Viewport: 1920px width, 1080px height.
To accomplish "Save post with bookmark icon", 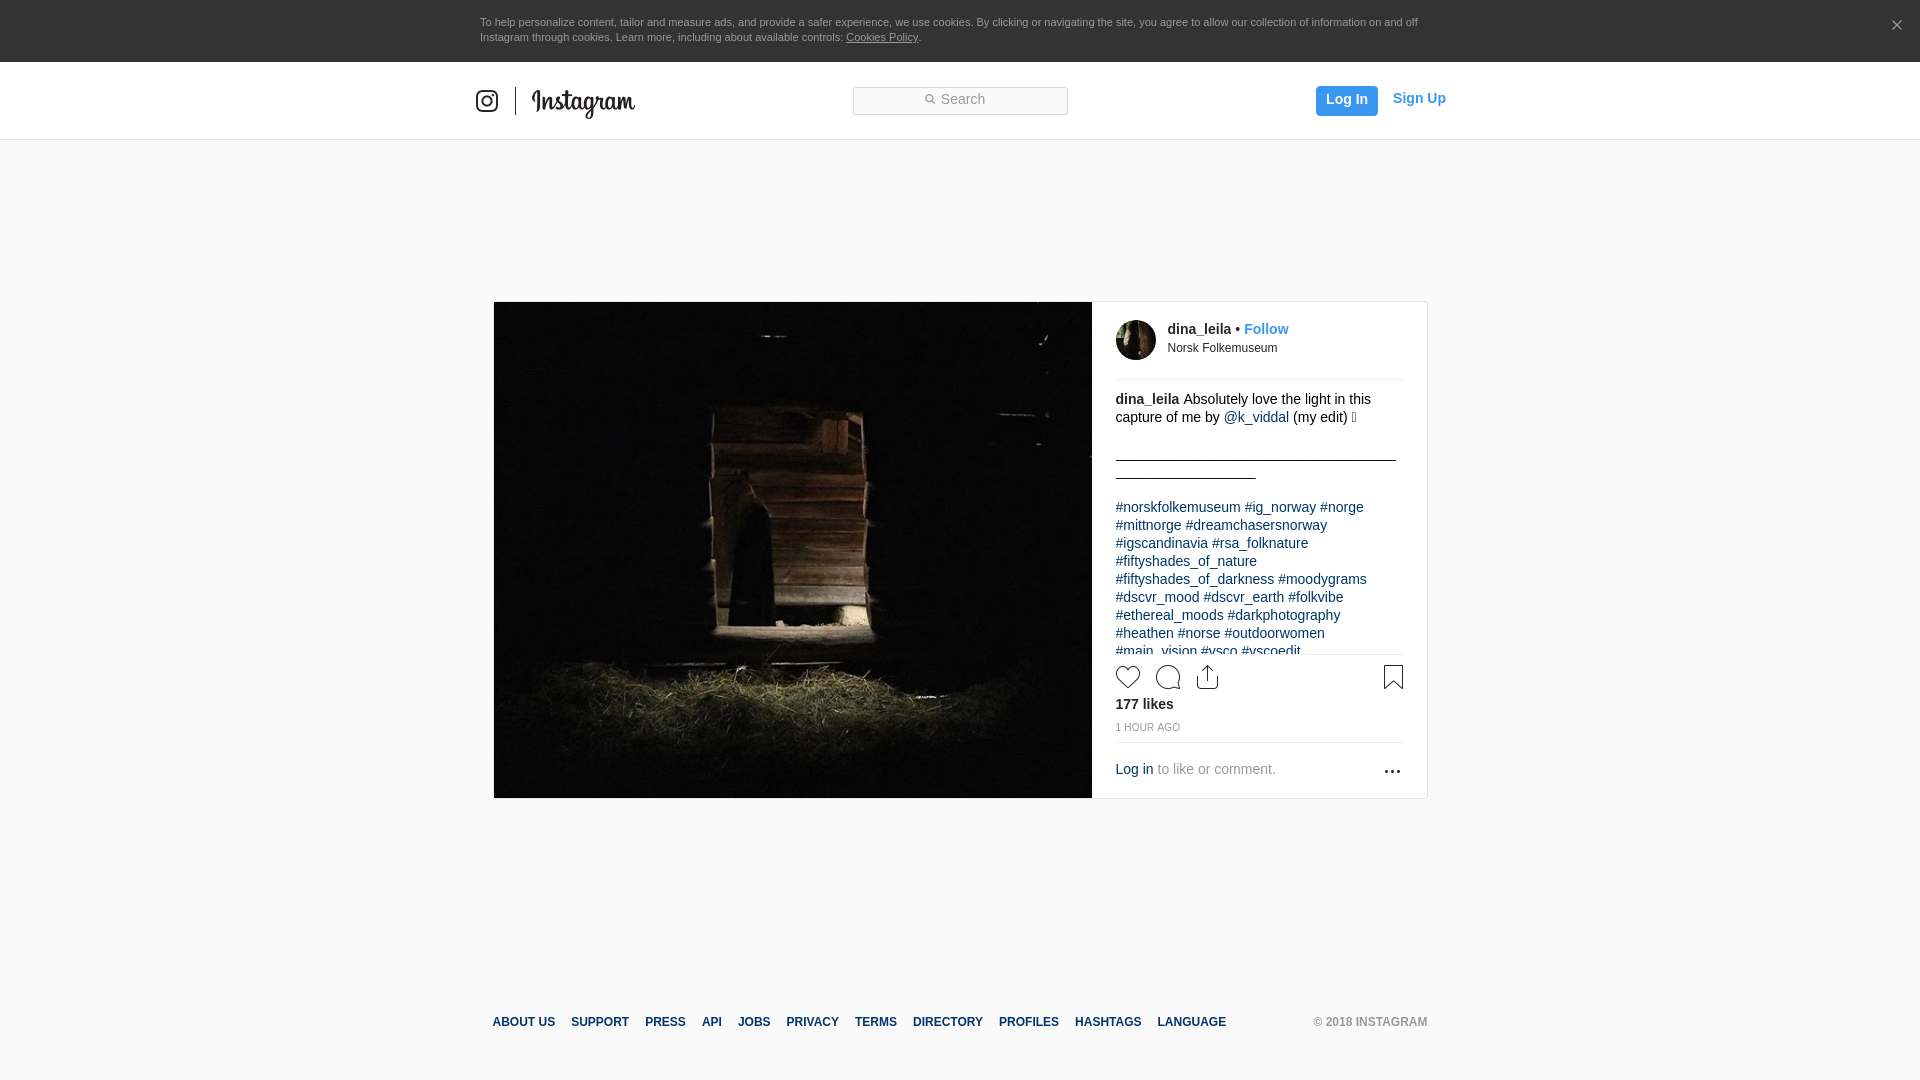I will point(1393,677).
